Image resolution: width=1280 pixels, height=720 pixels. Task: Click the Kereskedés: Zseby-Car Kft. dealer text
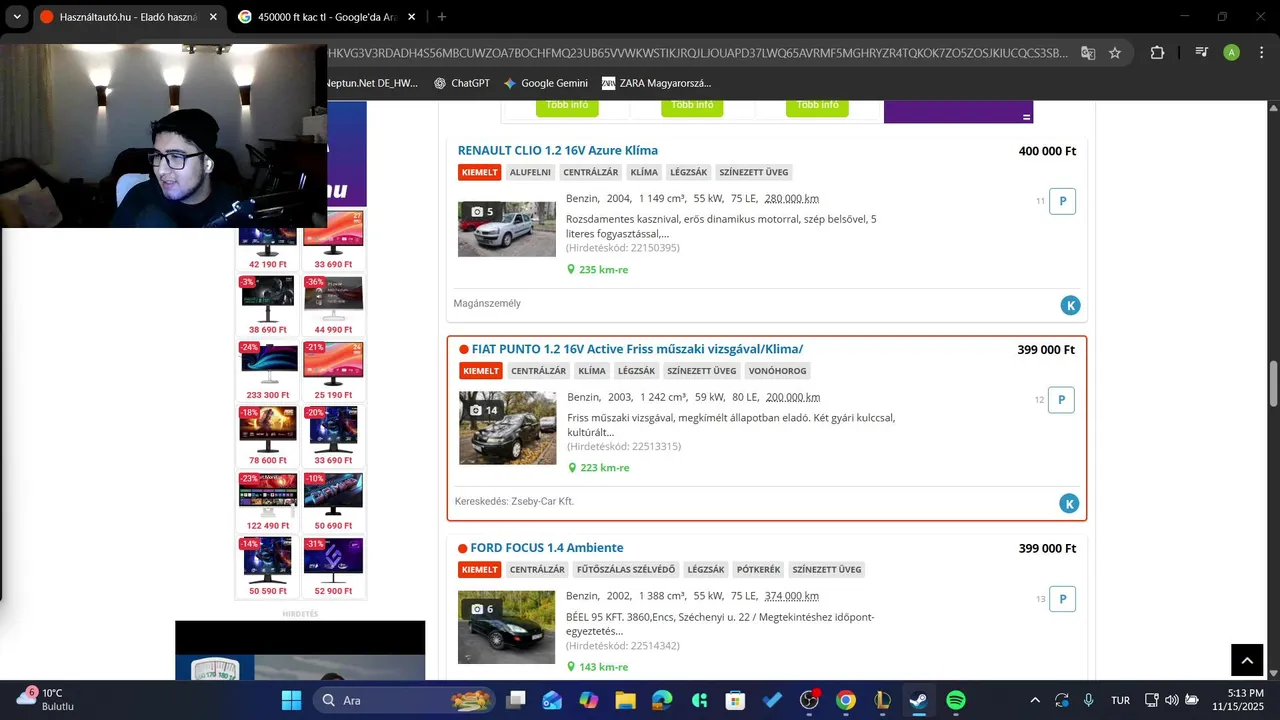pyautogui.click(x=515, y=501)
